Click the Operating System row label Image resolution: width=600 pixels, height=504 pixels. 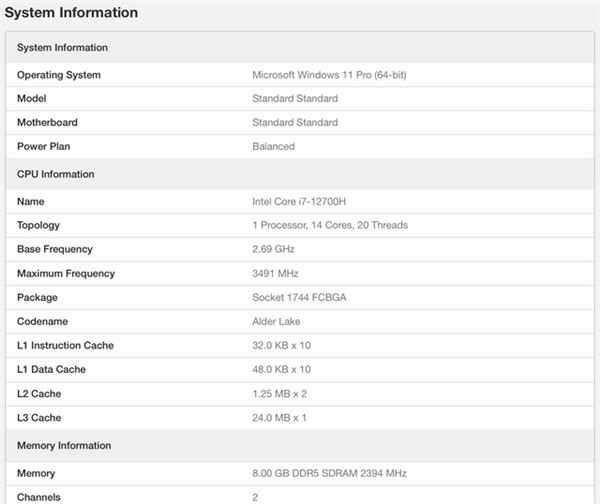[x=59, y=75]
